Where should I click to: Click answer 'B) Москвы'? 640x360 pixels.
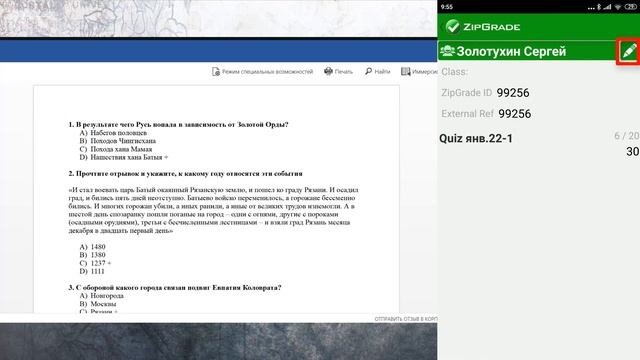pos(98,304)
